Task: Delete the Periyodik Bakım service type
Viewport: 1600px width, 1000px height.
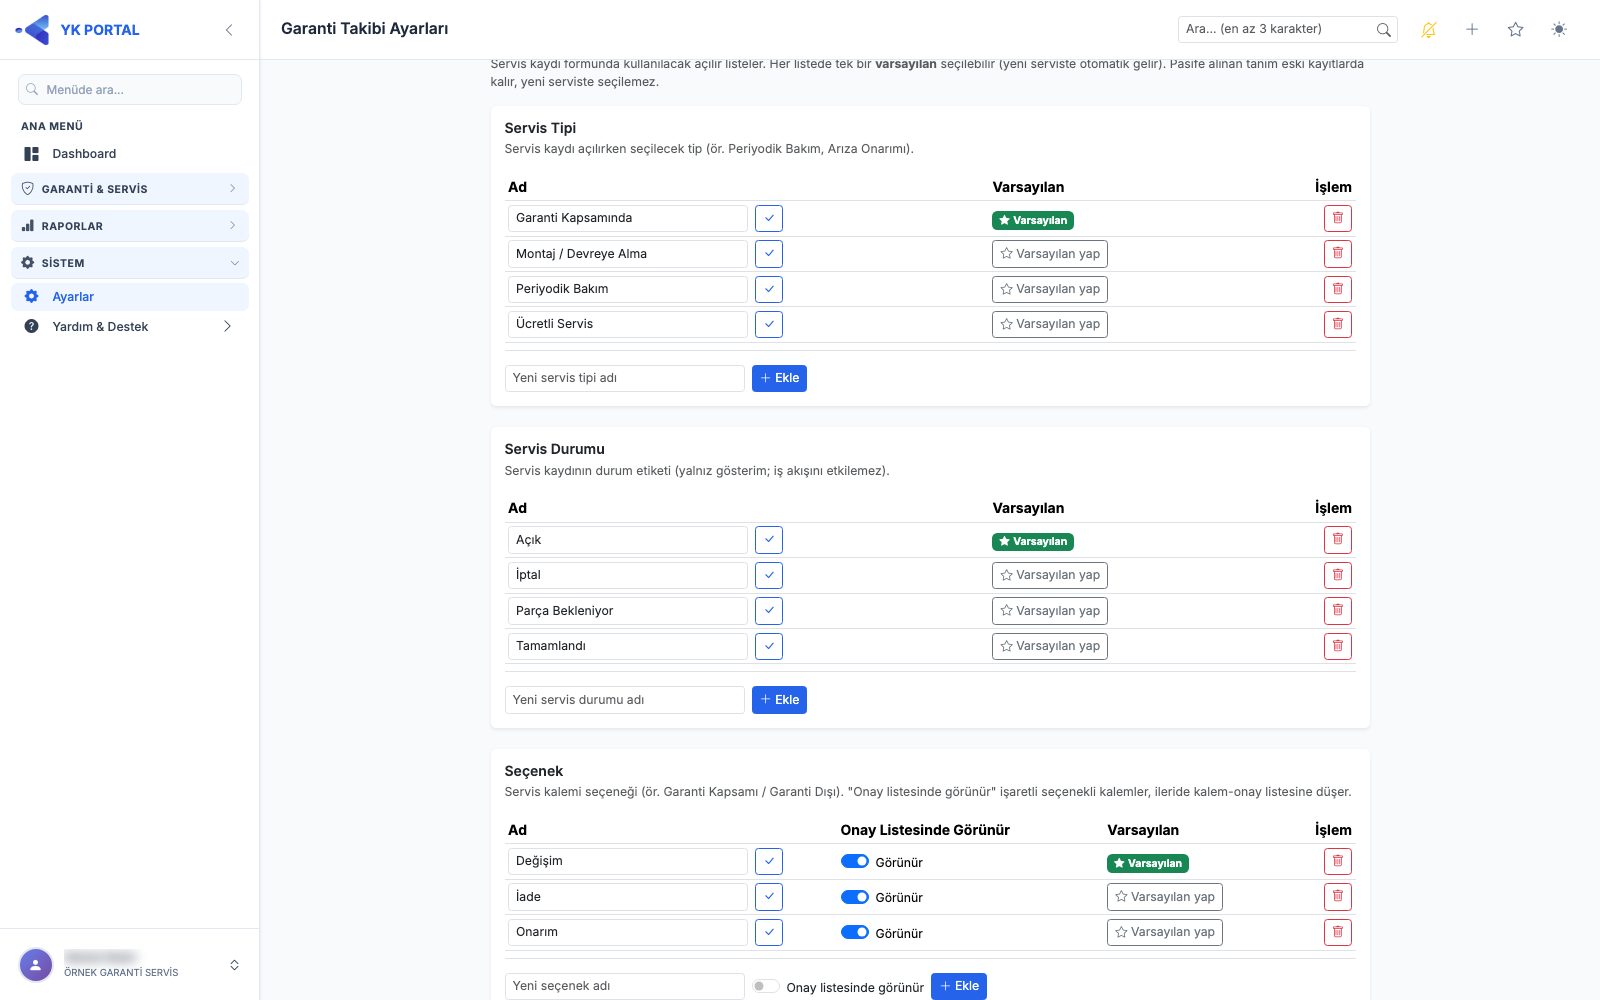Action: [x=1338, y=289]
